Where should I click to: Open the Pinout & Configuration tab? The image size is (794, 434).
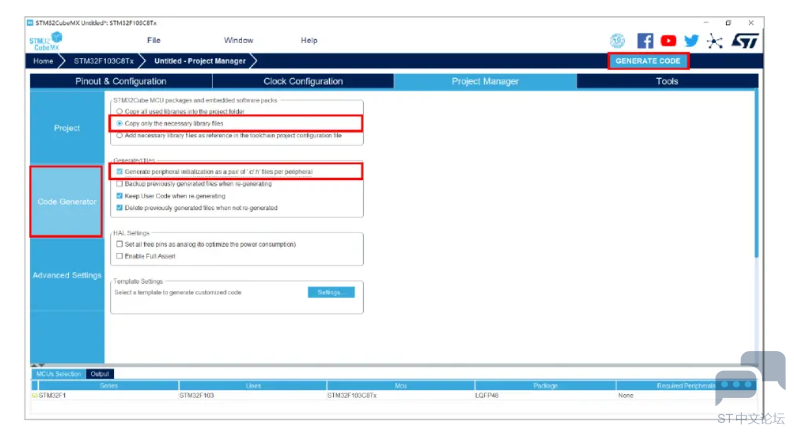tap(119, 81)
